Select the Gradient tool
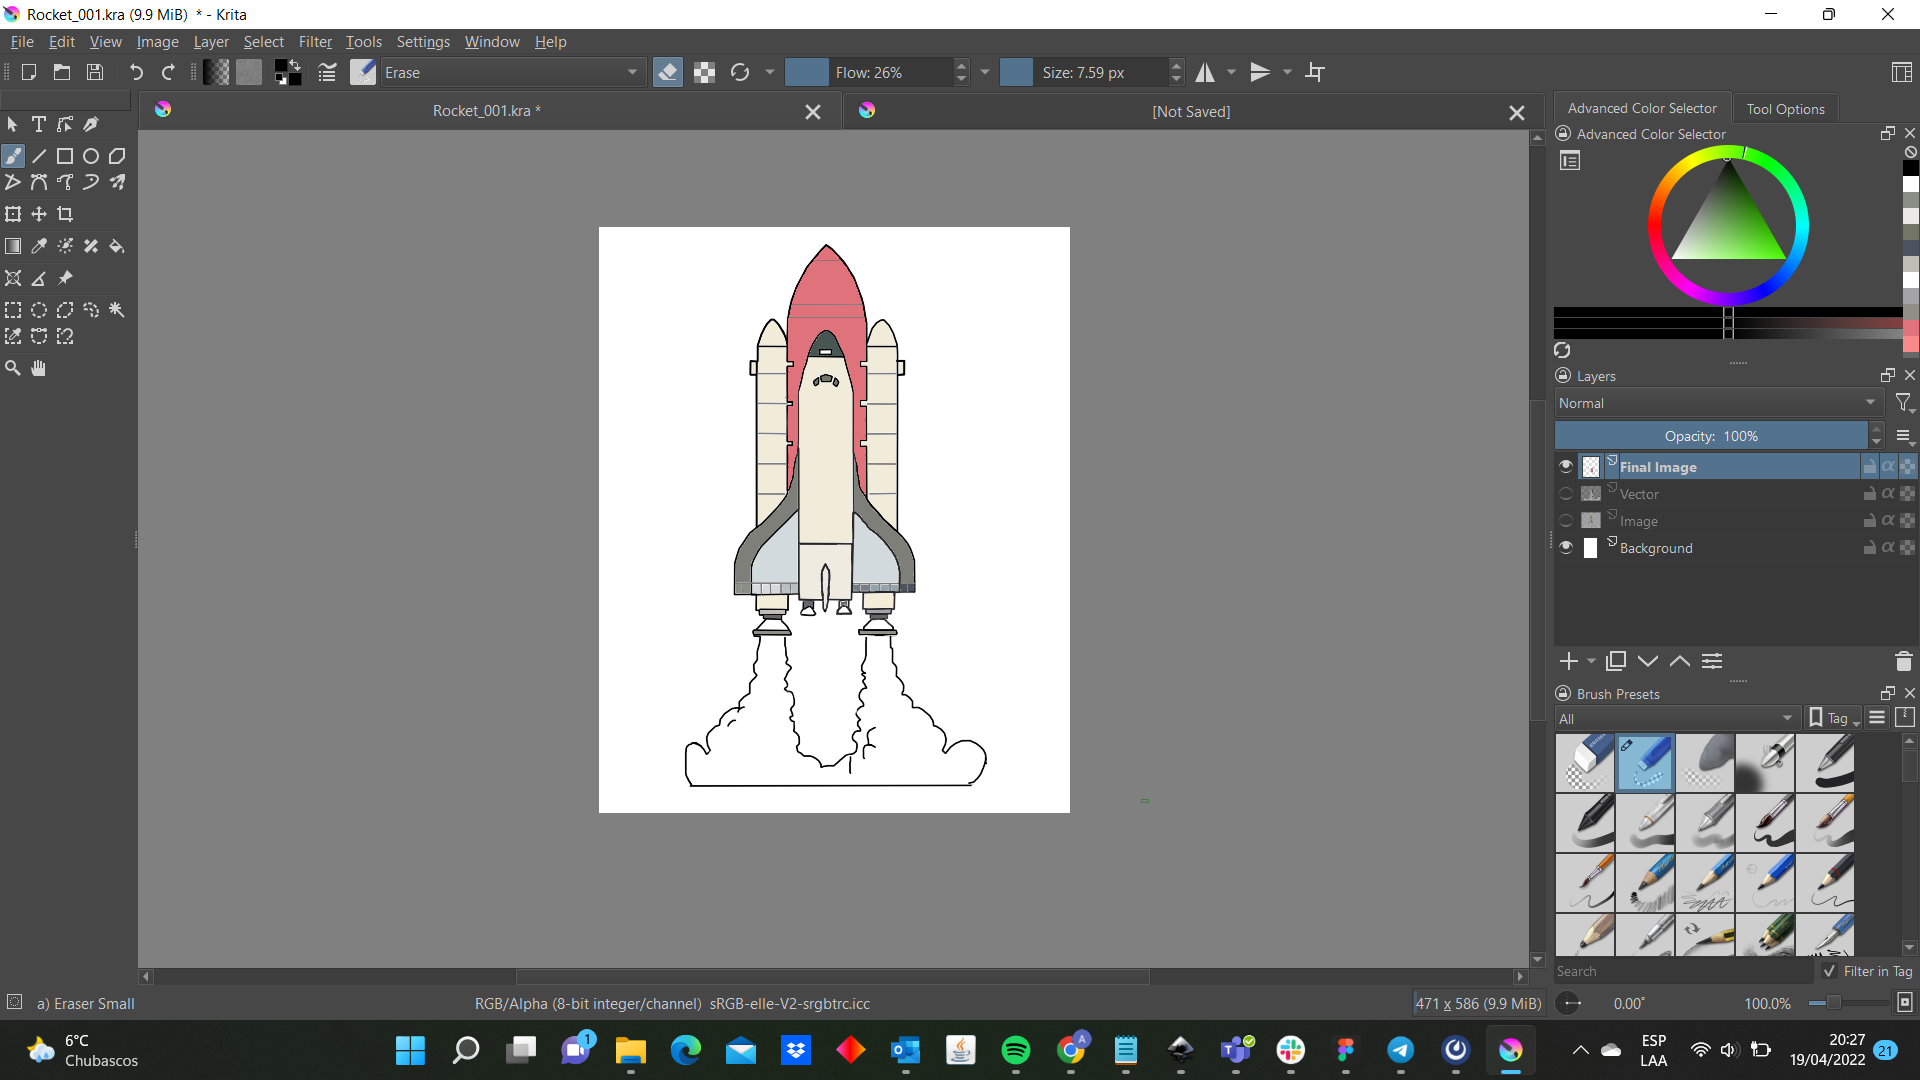The width and height of the screenshot is (1920, 1080). tap(13, 246)
